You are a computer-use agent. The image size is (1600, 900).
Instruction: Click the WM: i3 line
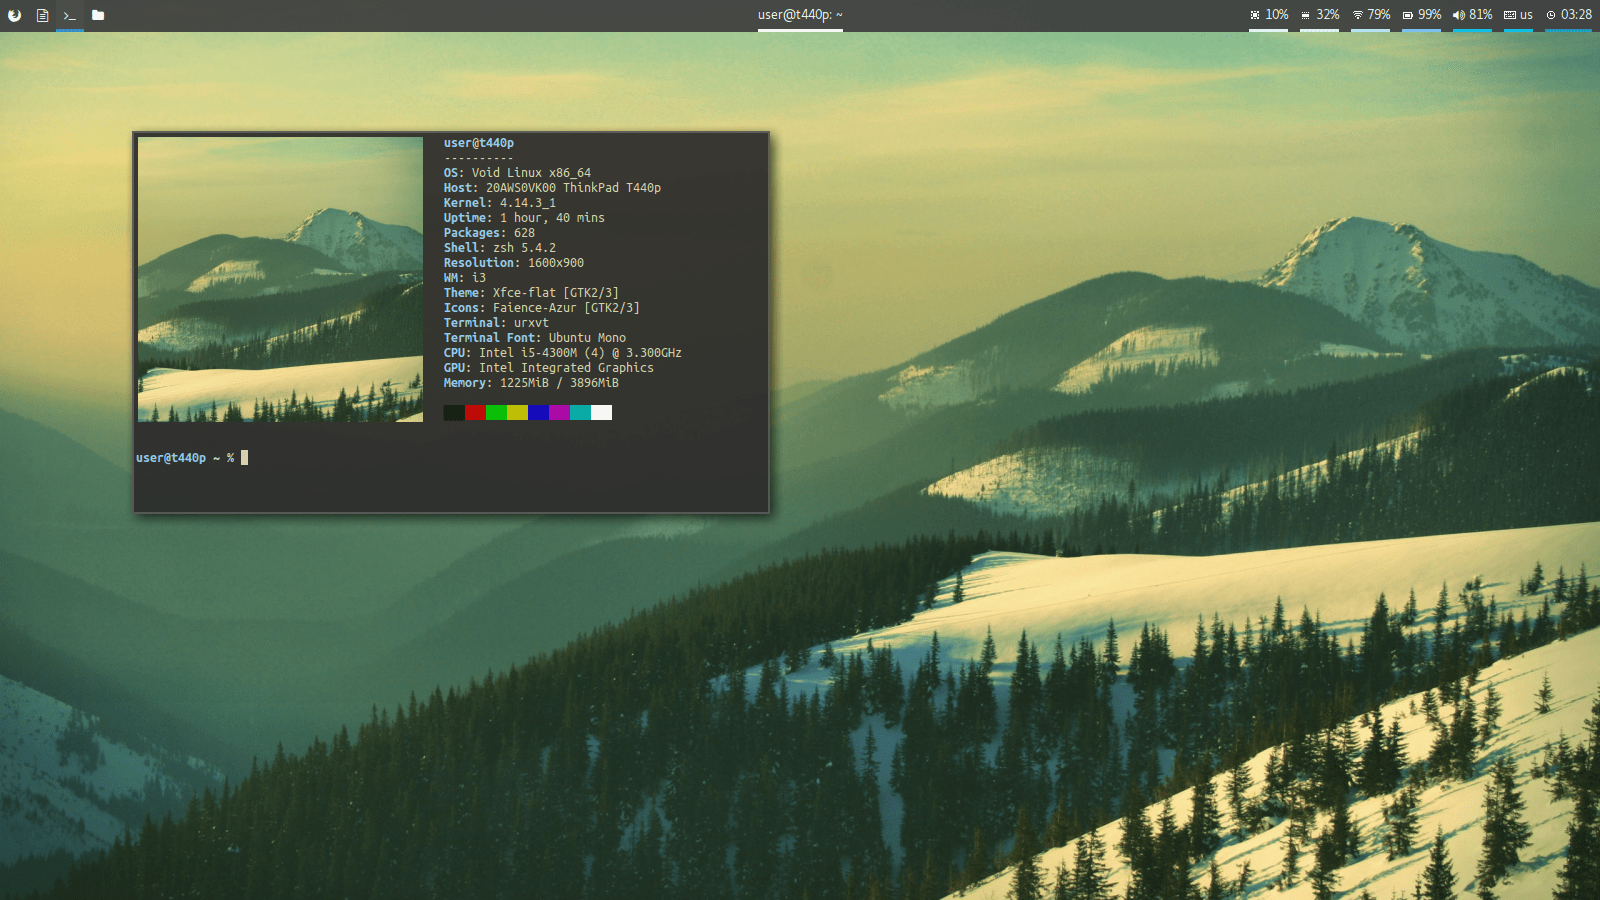[x=465, y=278]
